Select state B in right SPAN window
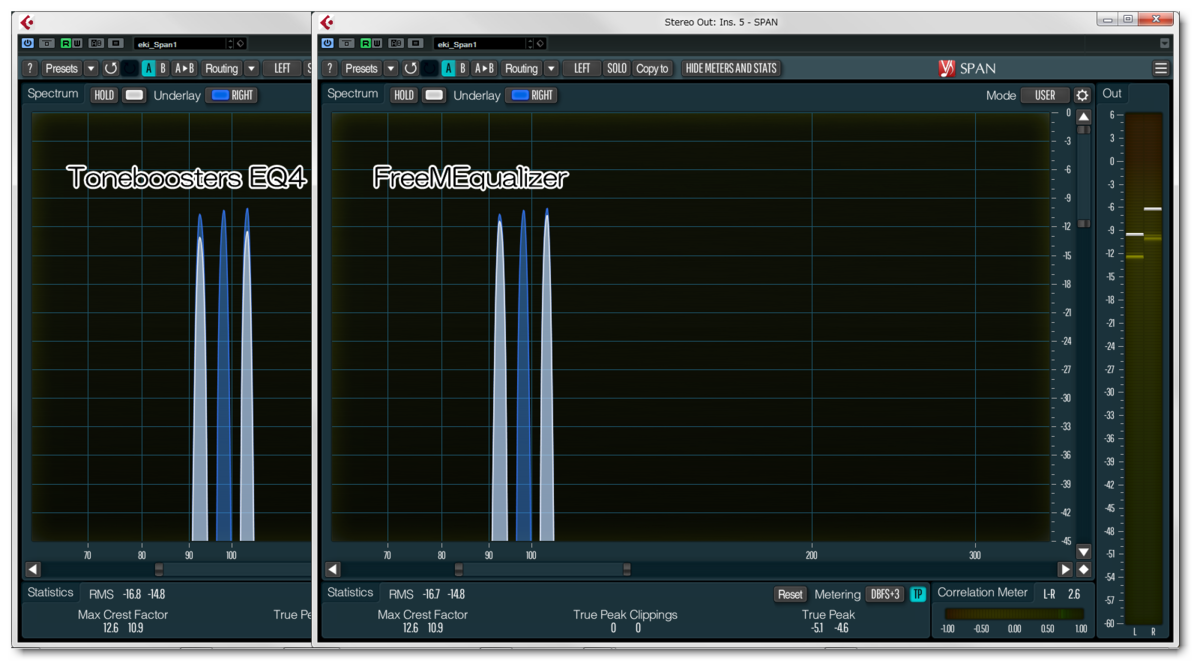The width and height of the screenshot is (1200, 669). point(462,69)
